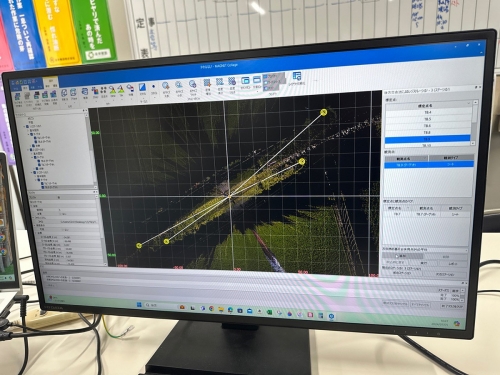Toggle the top checkbox in ribbon checkbox group
The height and width of the screenshot is (375, 500).
(x=266, y=76)
